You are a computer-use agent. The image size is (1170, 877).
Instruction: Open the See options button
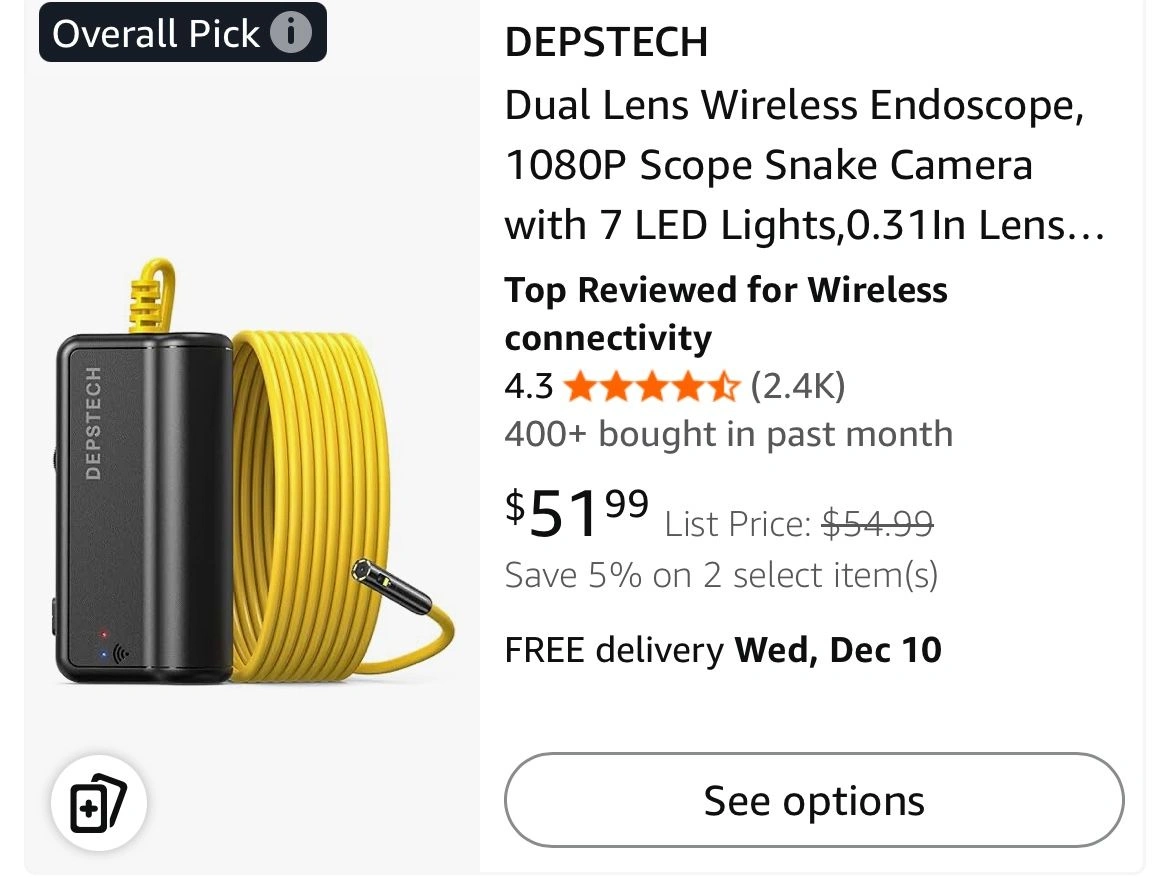tap(814, 800)
